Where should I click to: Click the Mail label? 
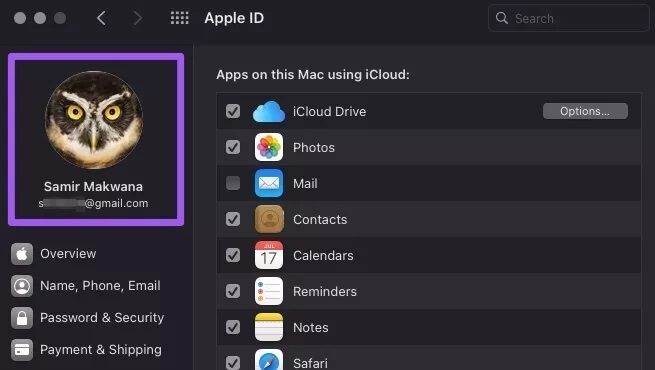(305, 183)
